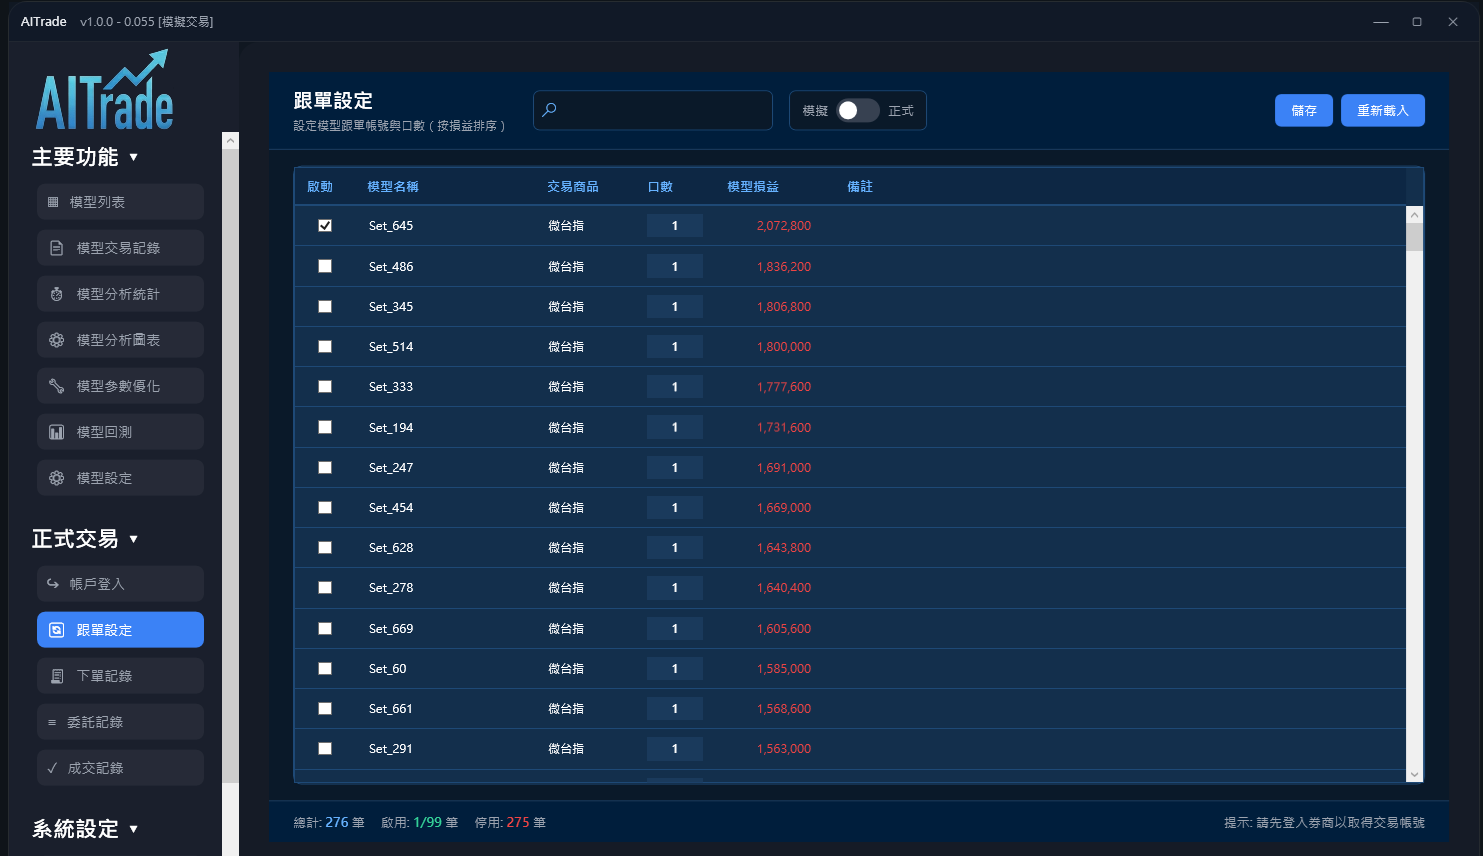Collapse the 主要功能 section
1483x856 pixels.
[134, 157]
